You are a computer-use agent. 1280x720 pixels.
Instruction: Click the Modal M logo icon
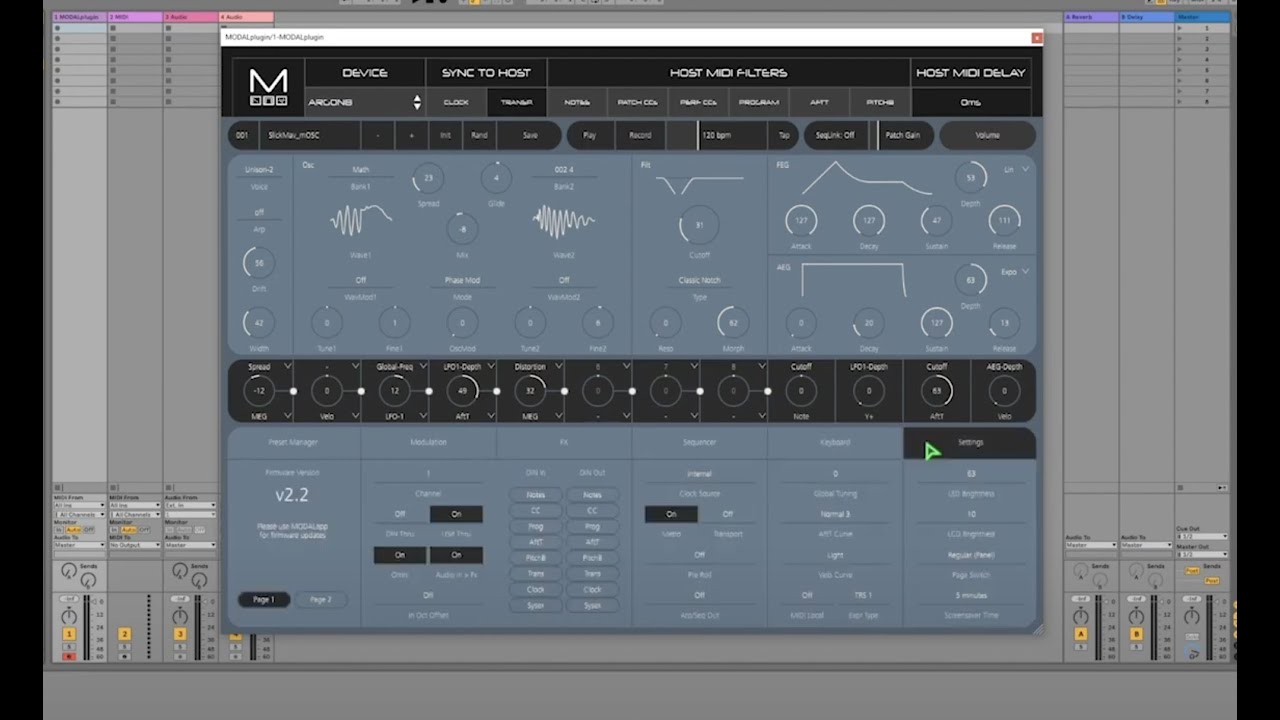268,88
